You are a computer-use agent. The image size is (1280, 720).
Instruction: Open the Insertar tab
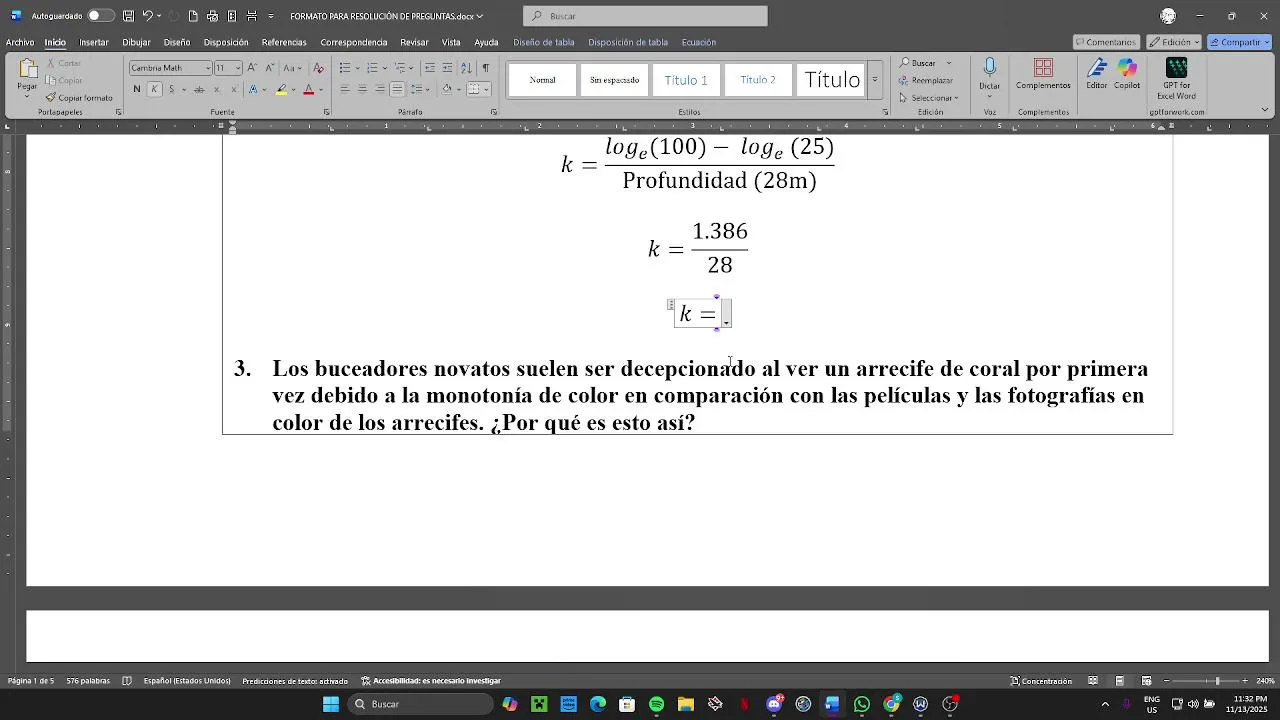(94, 42)
